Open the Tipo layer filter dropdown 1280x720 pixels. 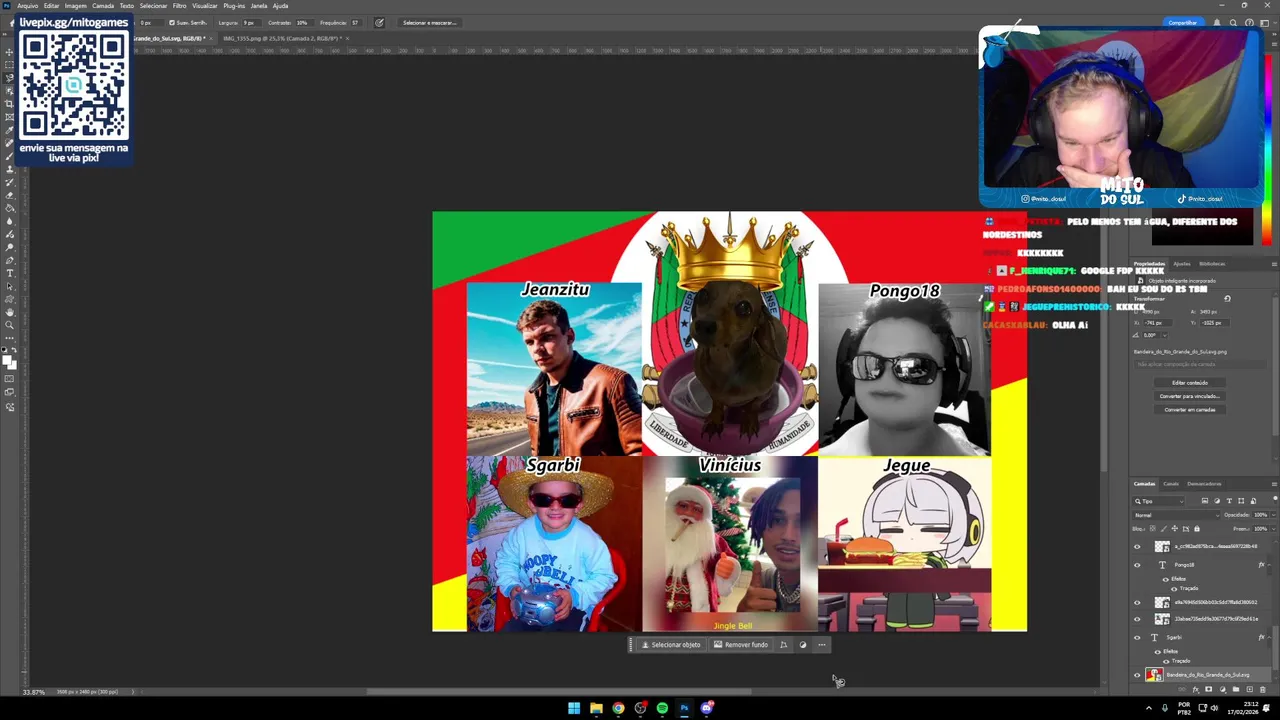(1159, 501)
